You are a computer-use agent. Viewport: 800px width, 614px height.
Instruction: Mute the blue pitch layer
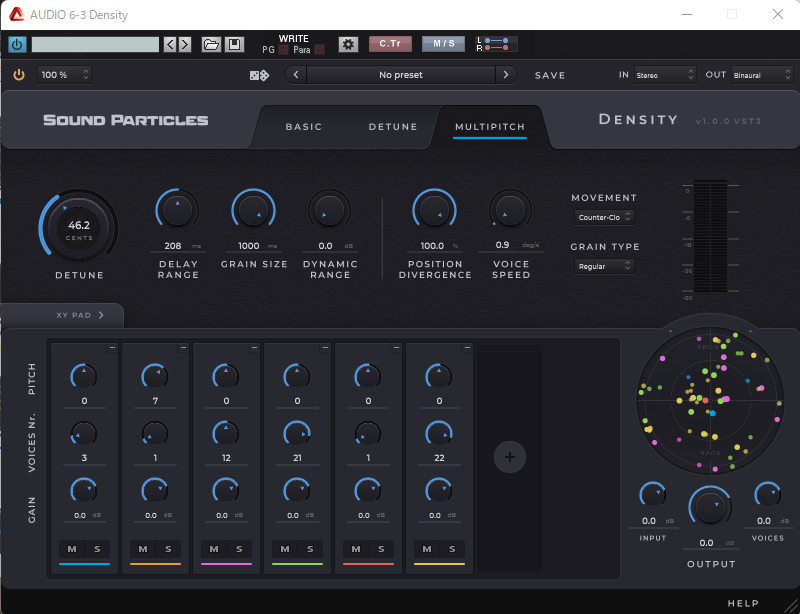coord(72,549)
